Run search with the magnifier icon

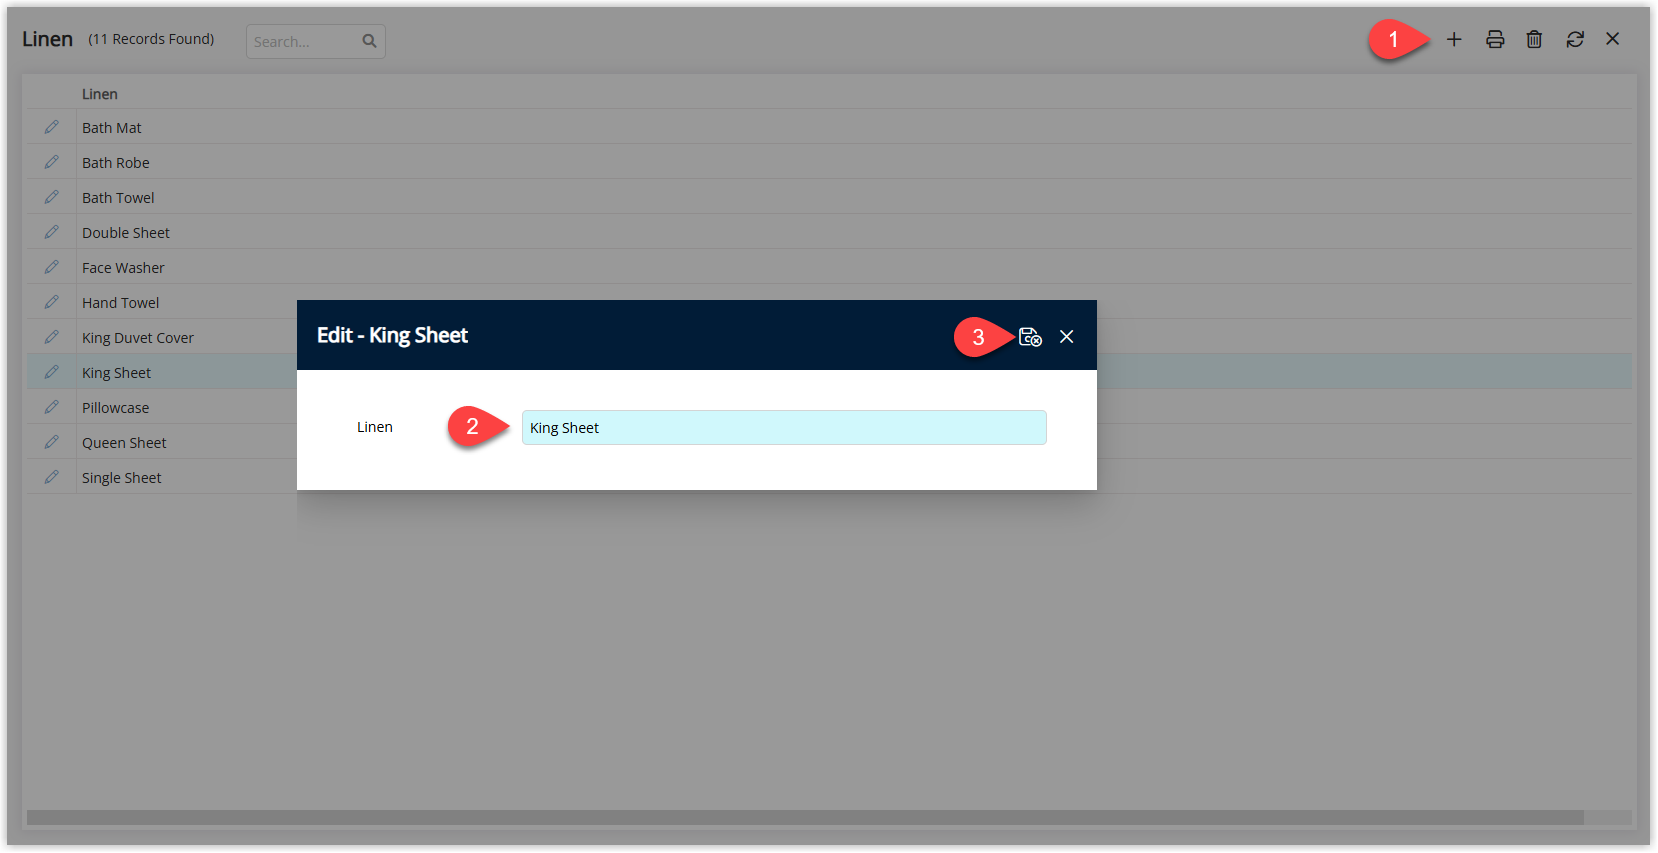[x=369, y=41]
